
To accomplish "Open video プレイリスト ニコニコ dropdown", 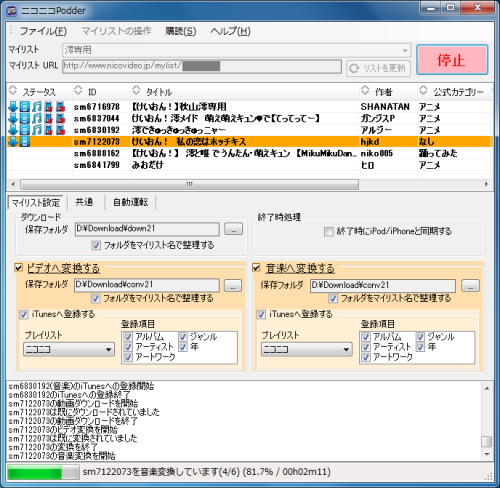I will [69, 349].
